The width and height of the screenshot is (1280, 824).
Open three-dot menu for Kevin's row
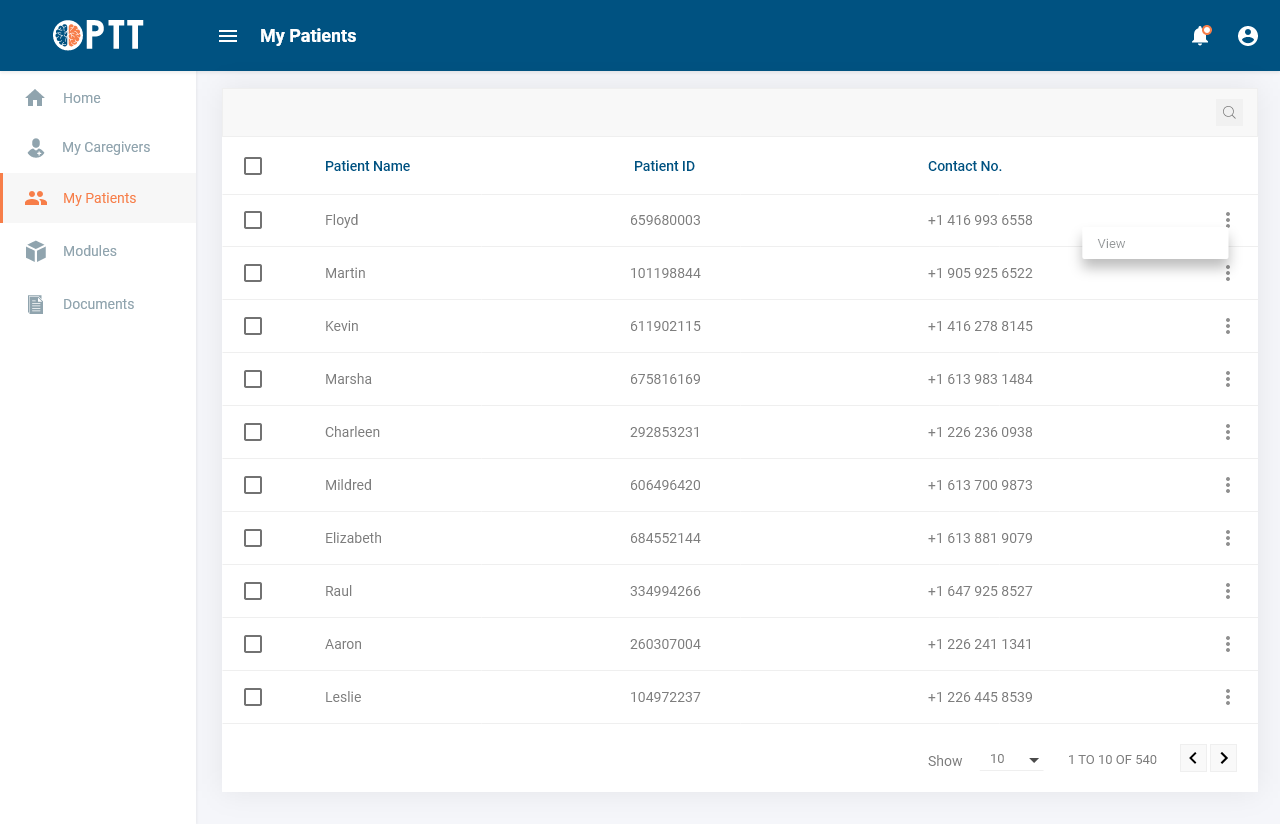pos(1228,326)
